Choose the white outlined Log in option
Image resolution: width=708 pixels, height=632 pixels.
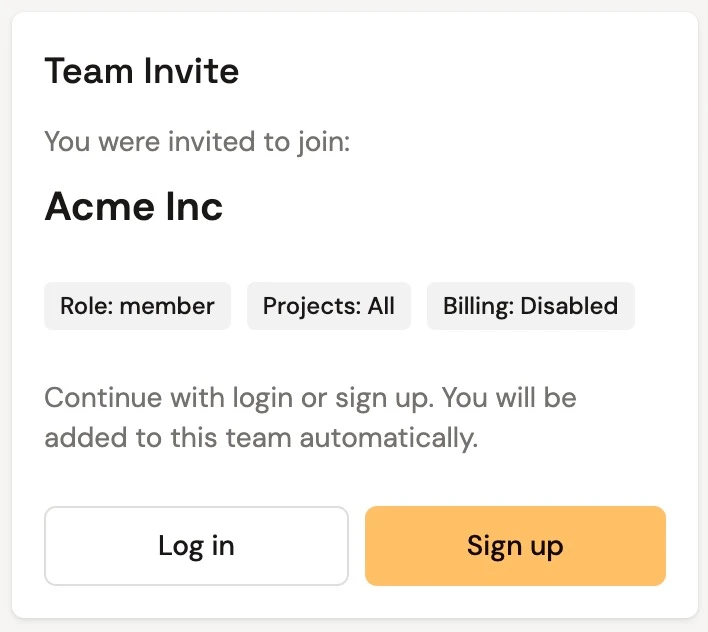[x=196, y=546]
